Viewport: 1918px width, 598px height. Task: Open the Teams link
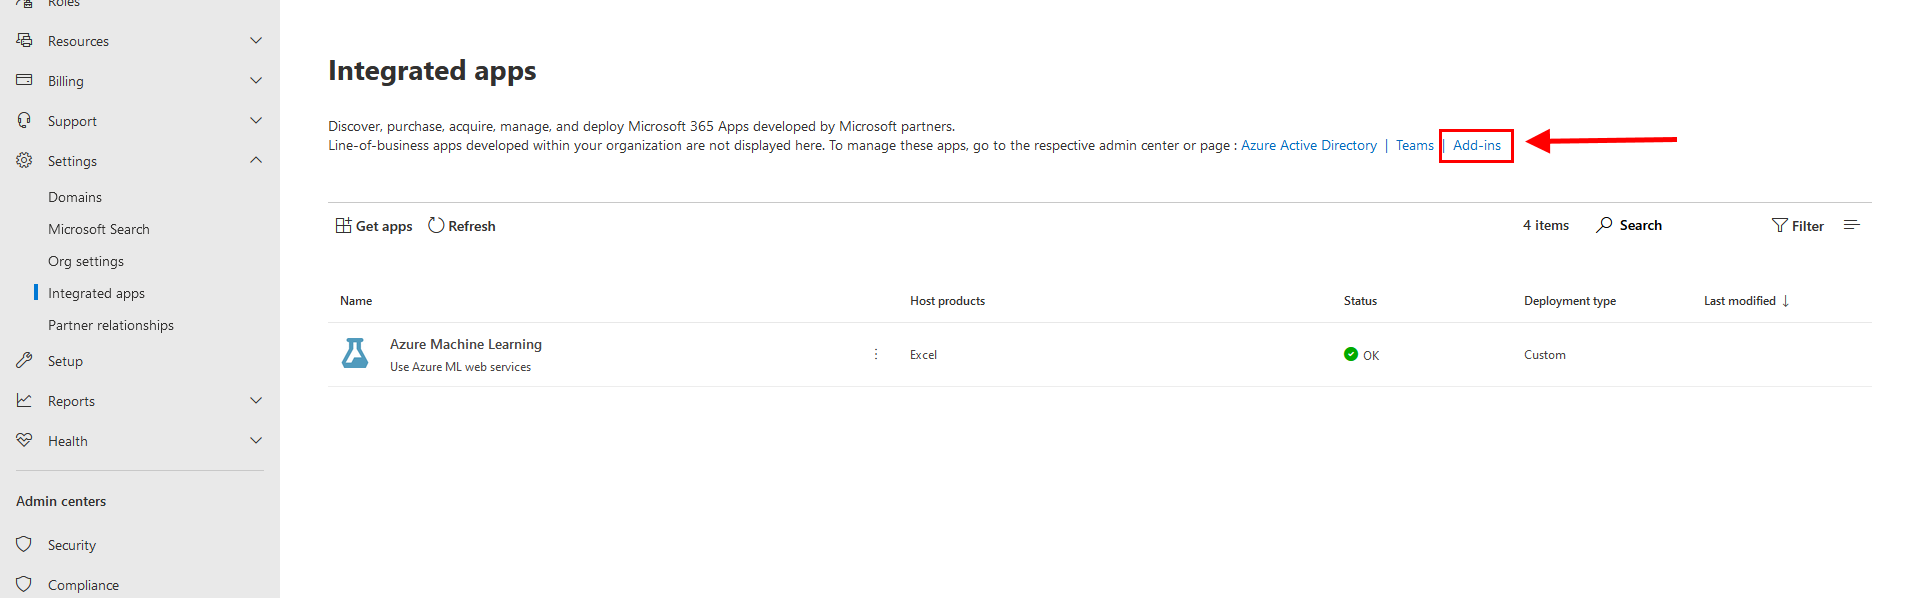coord(1415,145)
